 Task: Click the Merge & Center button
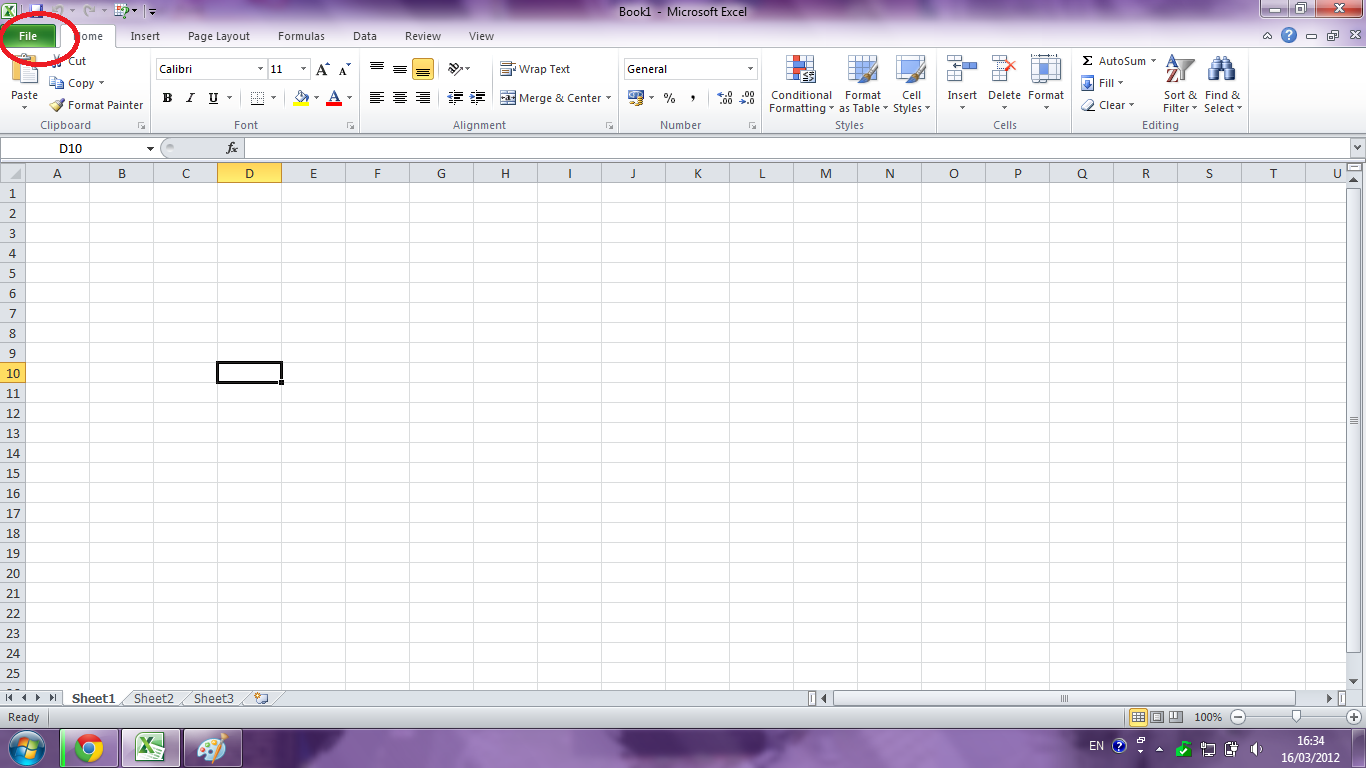(x=551, y=98)
